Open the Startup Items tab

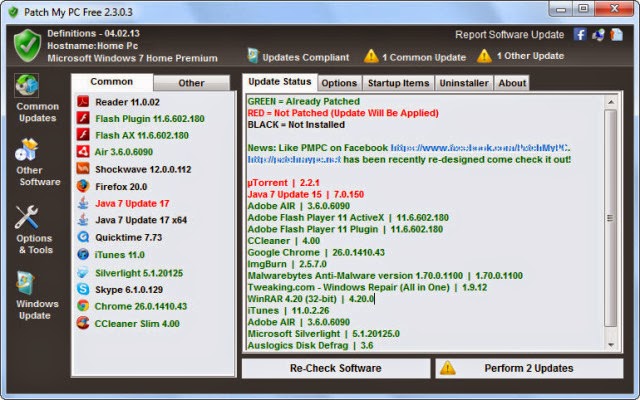tap(398, 83)
